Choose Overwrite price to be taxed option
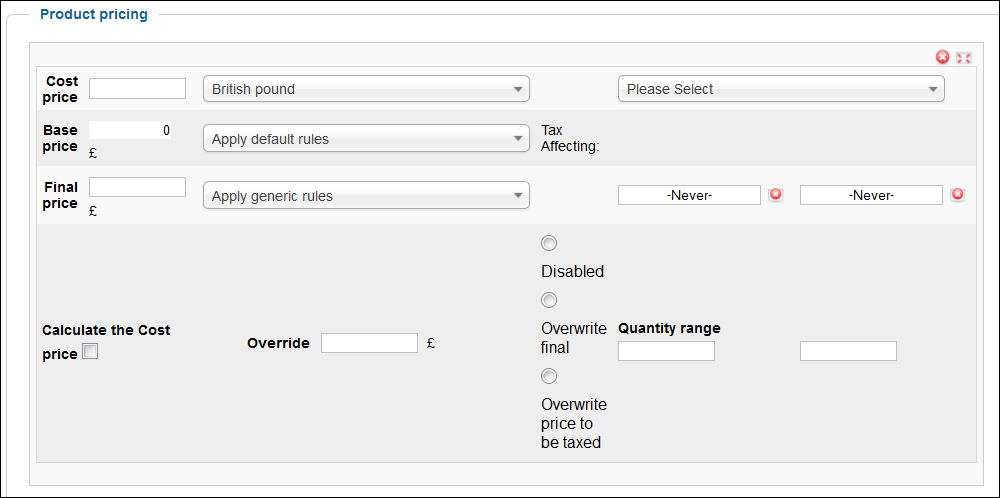This screenshot has height=498, width=1000. pyautogui.click(x=548, y=376)
